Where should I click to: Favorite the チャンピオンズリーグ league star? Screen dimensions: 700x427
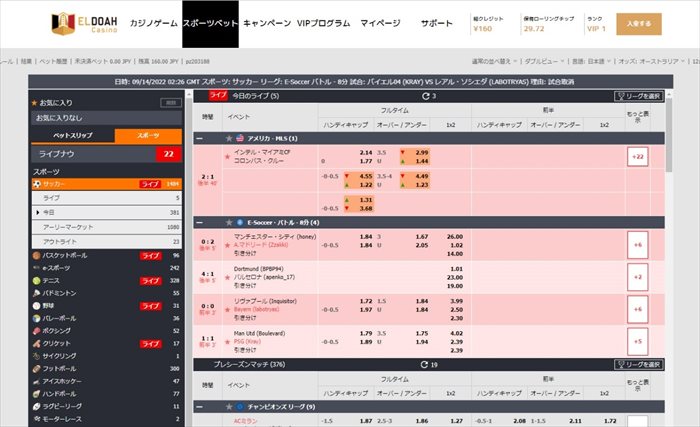point(229,406)
